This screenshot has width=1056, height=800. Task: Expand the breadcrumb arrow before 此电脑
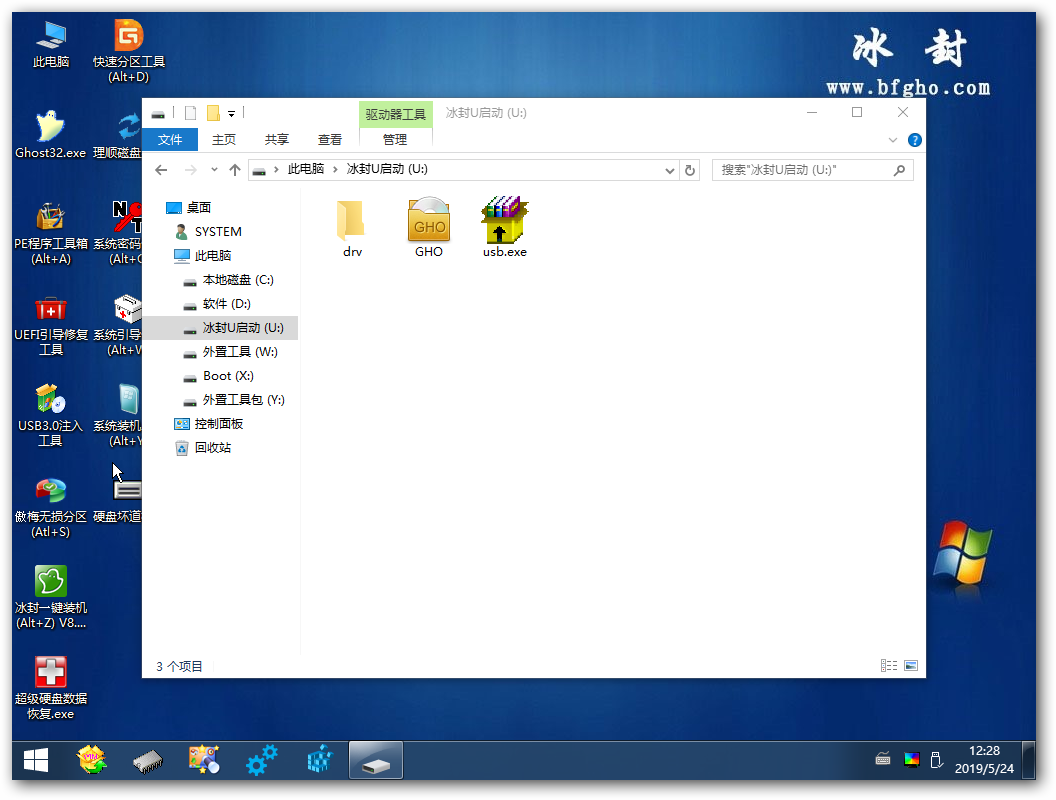[276, 169]
